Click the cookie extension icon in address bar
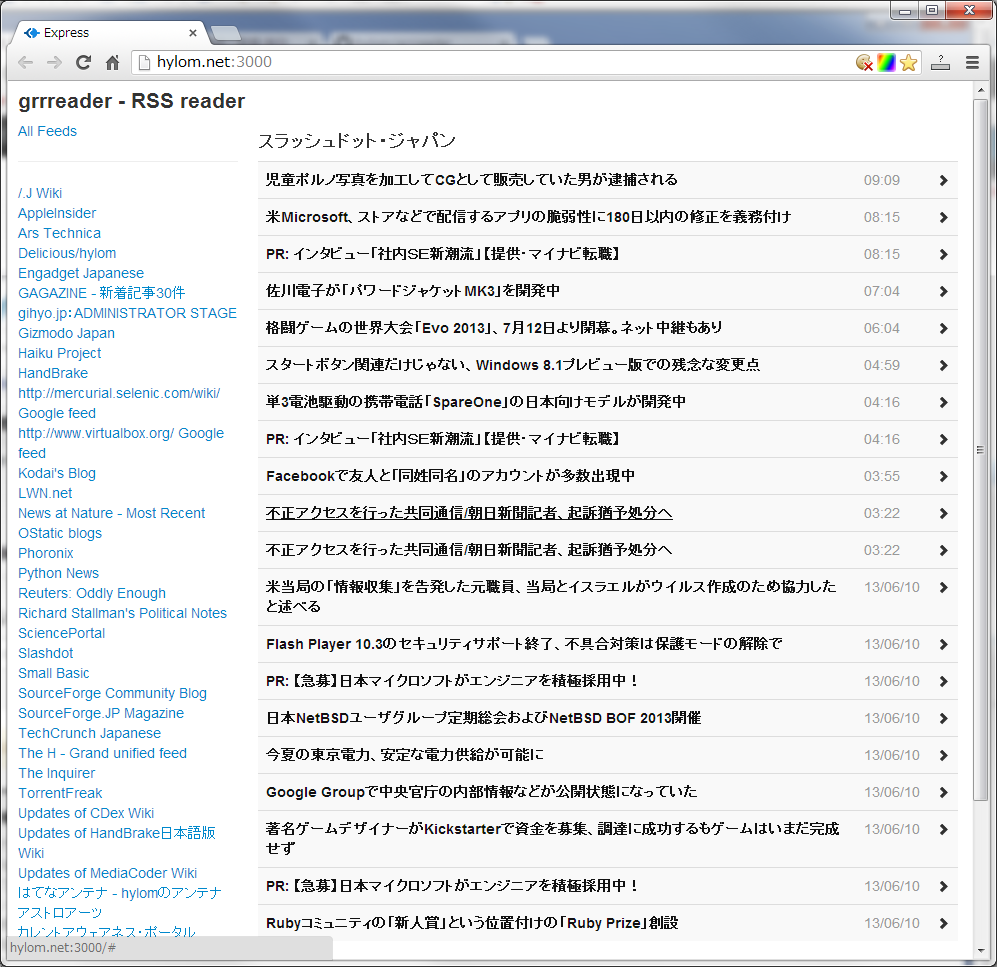997x967 pixels. click(864, 62)
